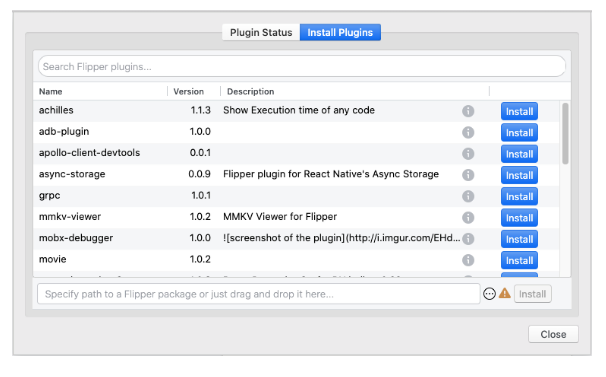Image resolution: width=606 pixels, height=377 pixels.
Task: Click the orange warning triangle icon
Action: [x=504, y=293]
